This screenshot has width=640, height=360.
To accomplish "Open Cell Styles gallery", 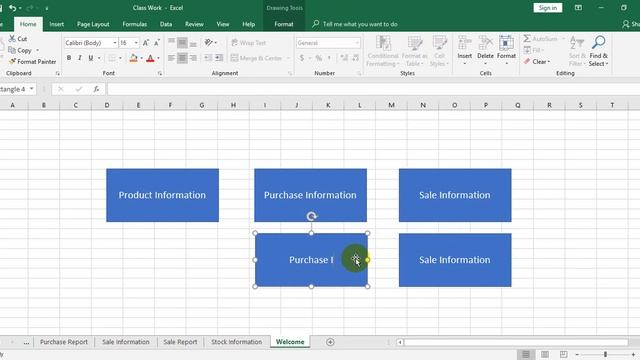I will pos(439,51).
